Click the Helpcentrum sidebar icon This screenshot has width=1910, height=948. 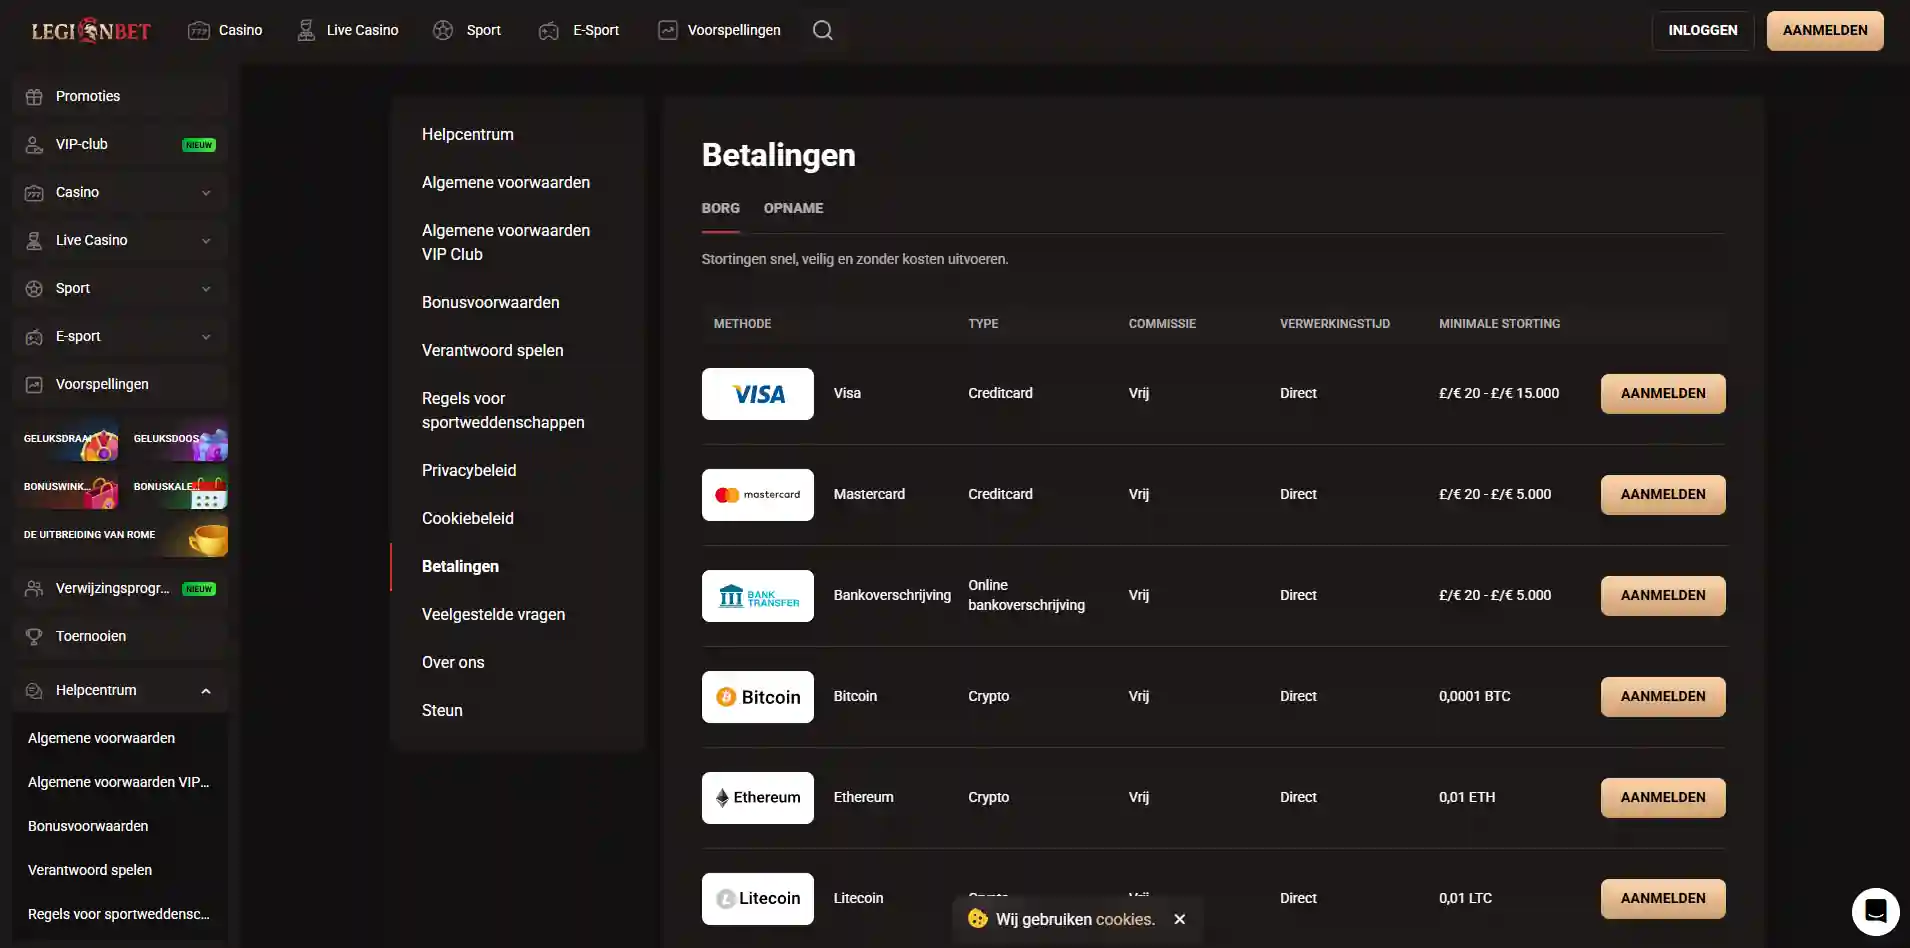pyautogui.click(x=34, y=691)
